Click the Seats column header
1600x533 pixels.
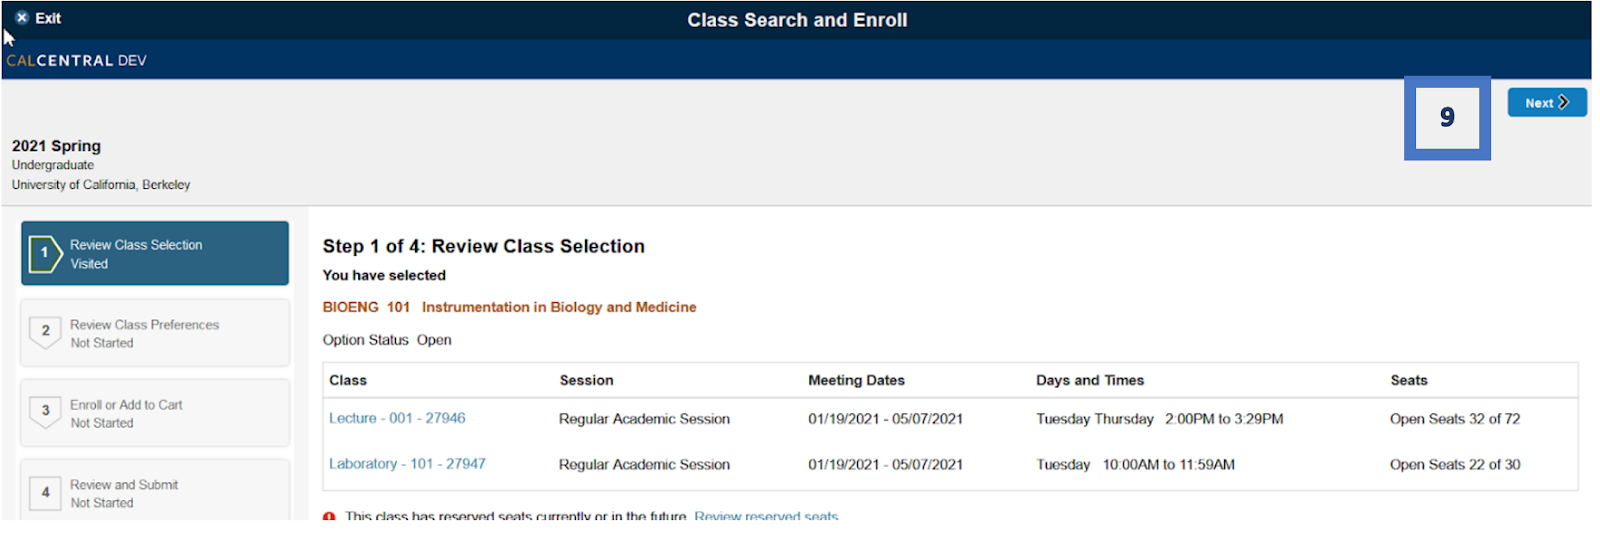click(1409, 380)
